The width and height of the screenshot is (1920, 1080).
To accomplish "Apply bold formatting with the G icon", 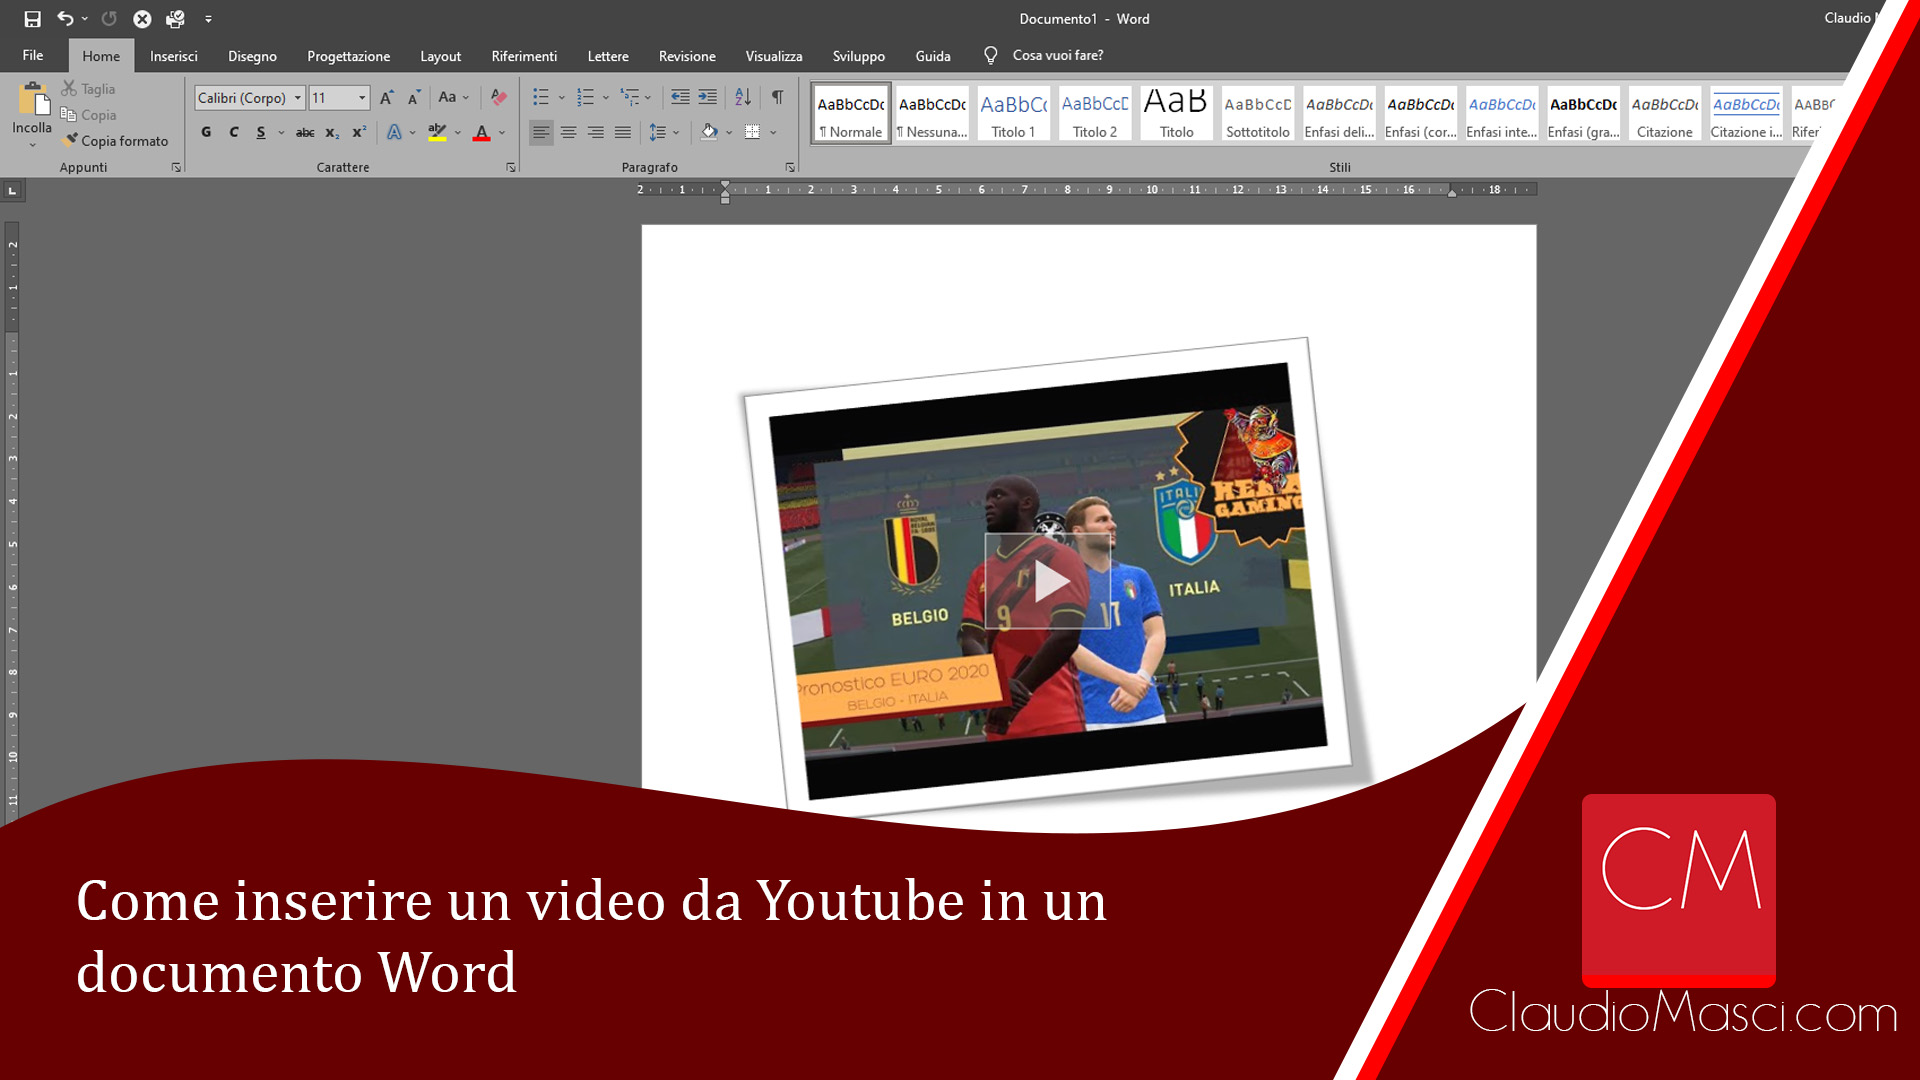I will (x=206, y=131).
